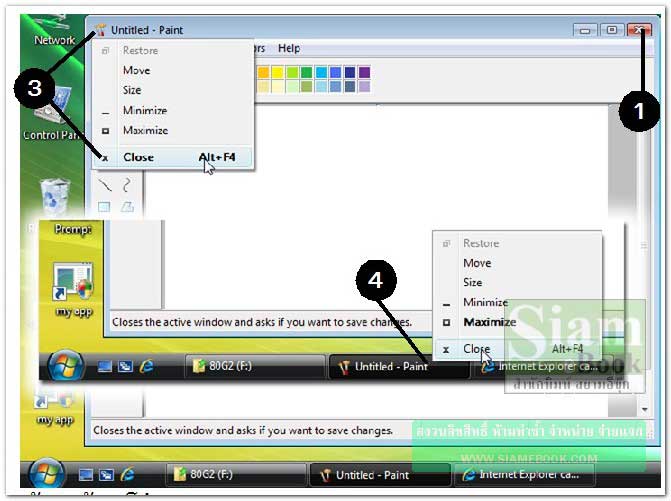The image size is (671, 501).
Task: Pick the lavender color swatch
Action: pos(364,86)
